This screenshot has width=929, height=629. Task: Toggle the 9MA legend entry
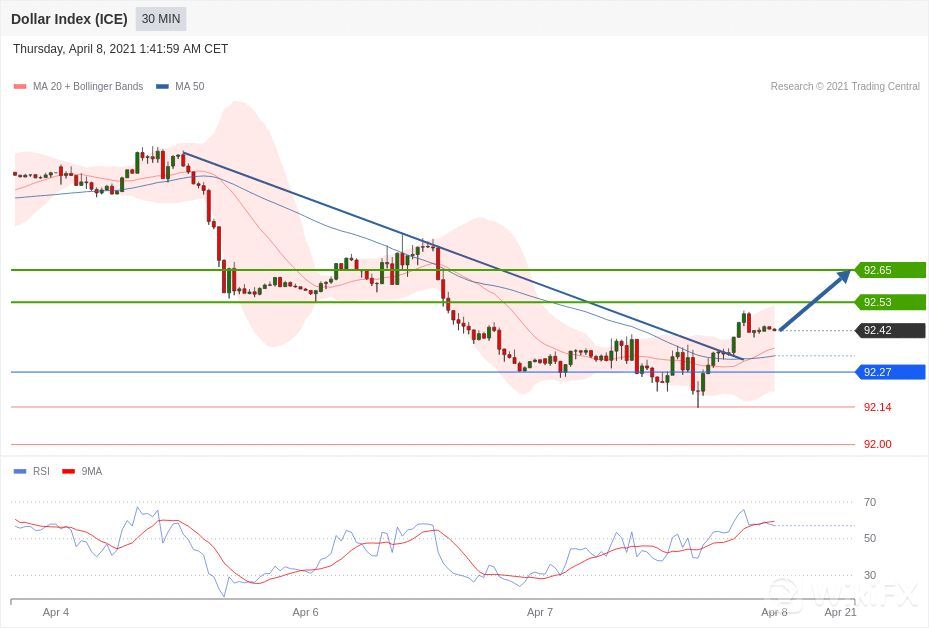coord(91,471)
